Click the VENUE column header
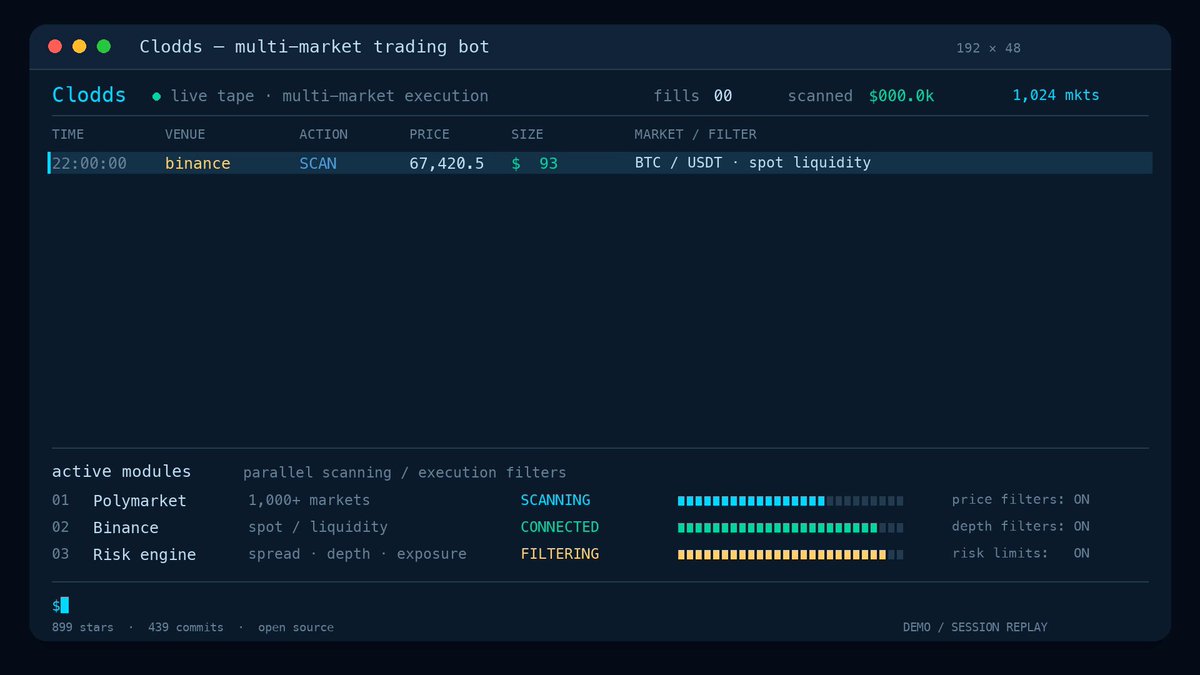Image resolution: width=1200 pixels, height=675 pixels. click(x=185, y=134)
